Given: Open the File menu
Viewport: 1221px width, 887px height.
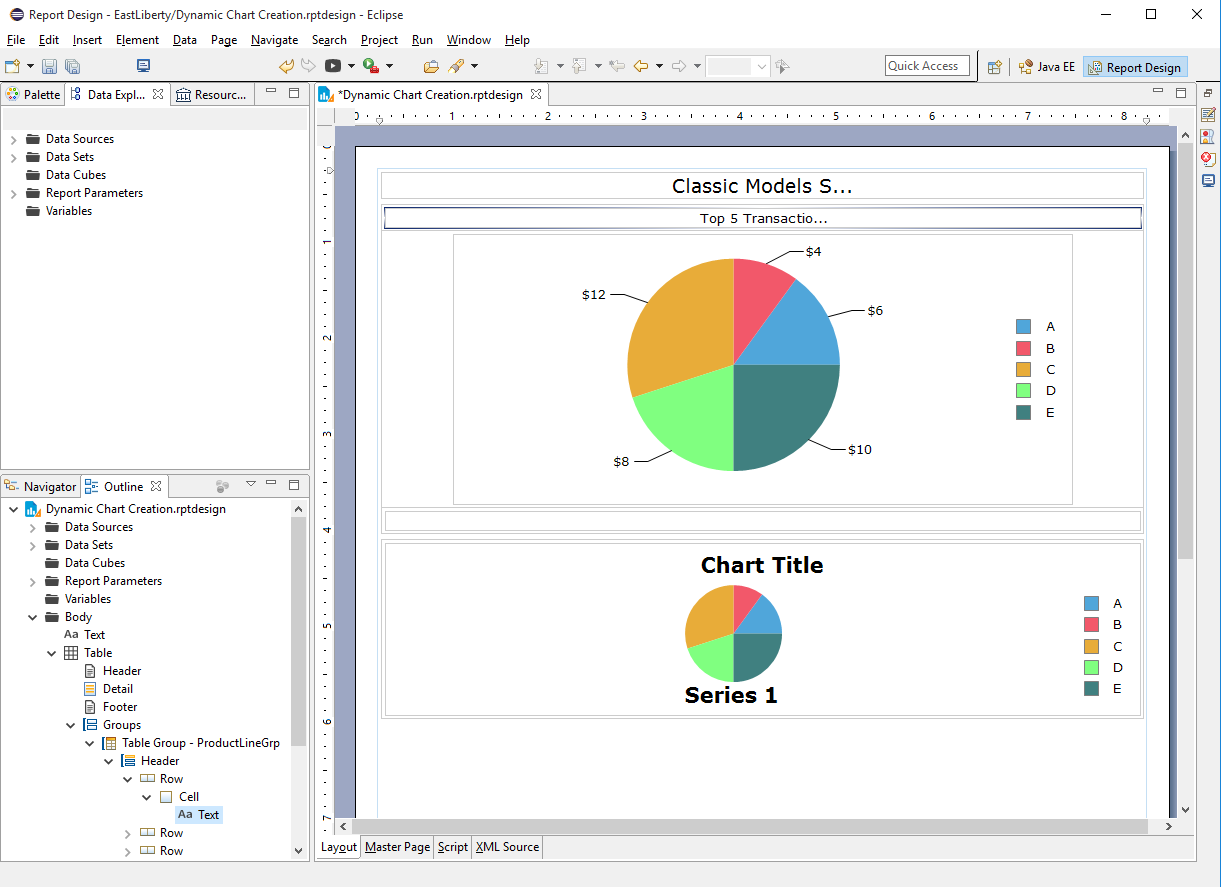Looking at the screenshot, I should point(16,40).
